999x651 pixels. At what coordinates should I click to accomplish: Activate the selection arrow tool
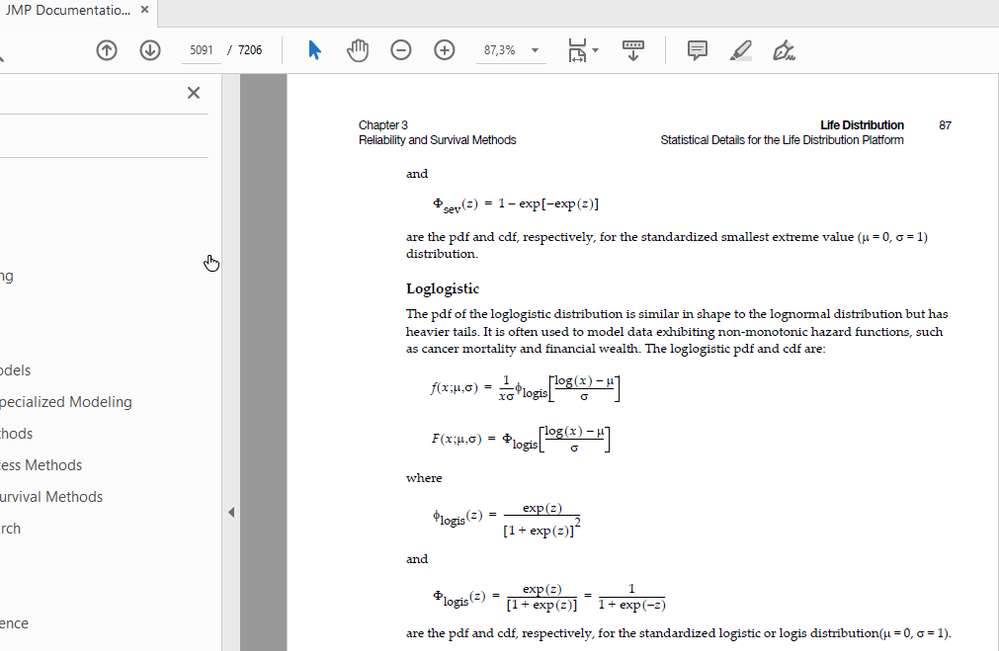click(314, 50)
